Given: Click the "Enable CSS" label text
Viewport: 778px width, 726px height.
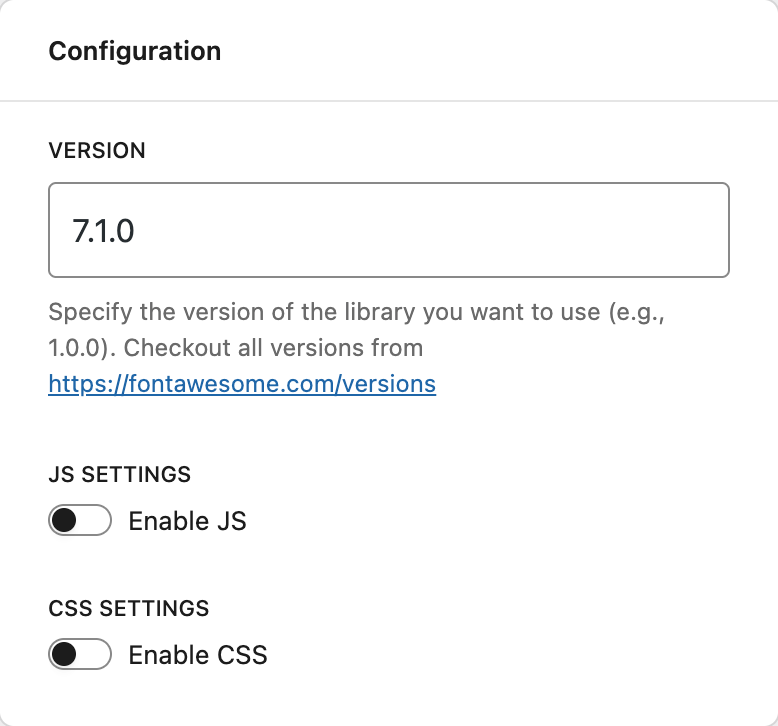Looking at the screenshot, I should coord(198,655).
